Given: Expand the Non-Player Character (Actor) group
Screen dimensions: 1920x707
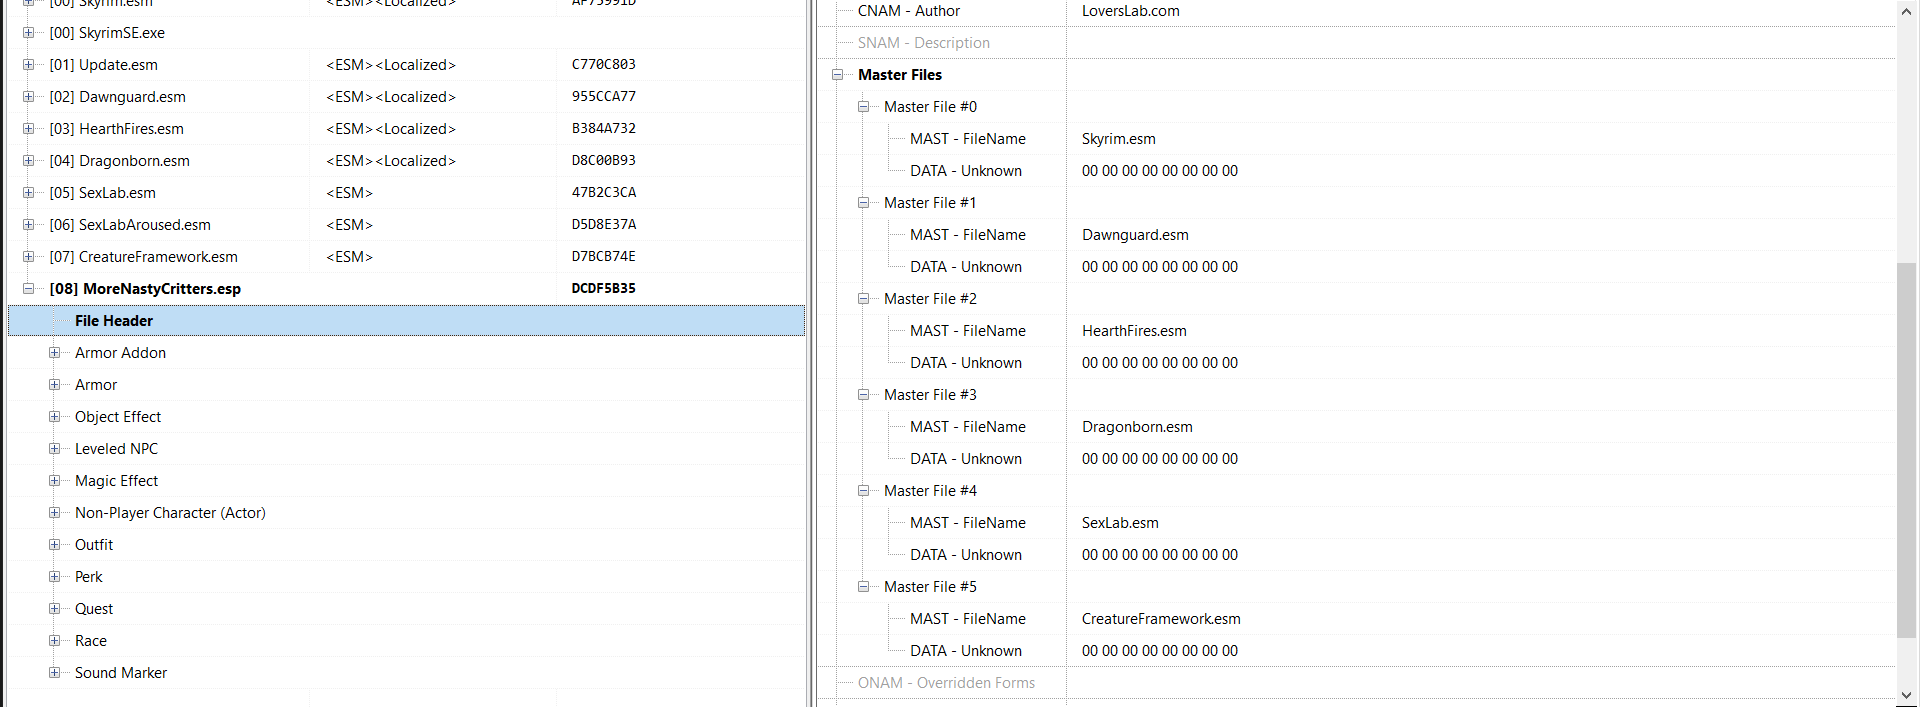Looking at the screenshot, I should coord(55,513).
